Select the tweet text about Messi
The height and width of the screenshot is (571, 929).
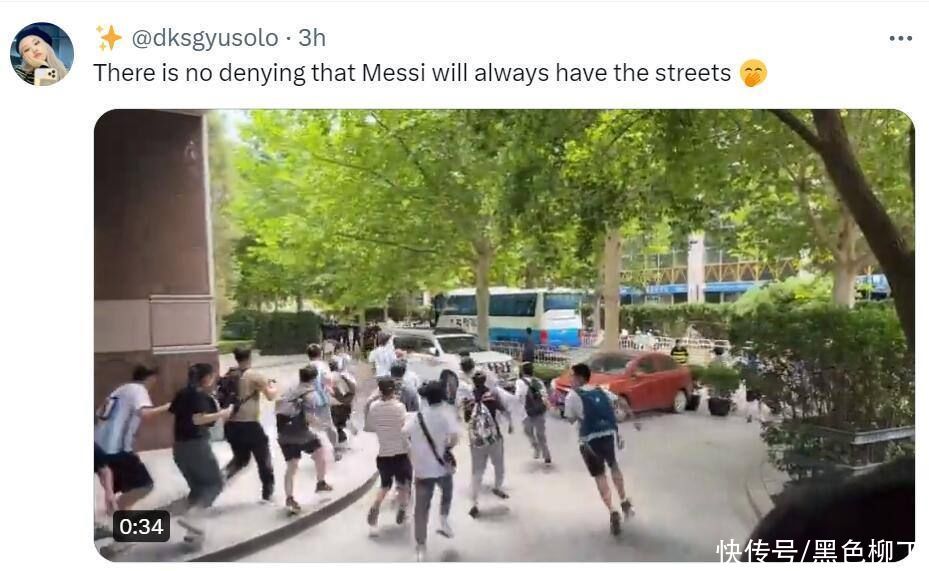(412, 73)
